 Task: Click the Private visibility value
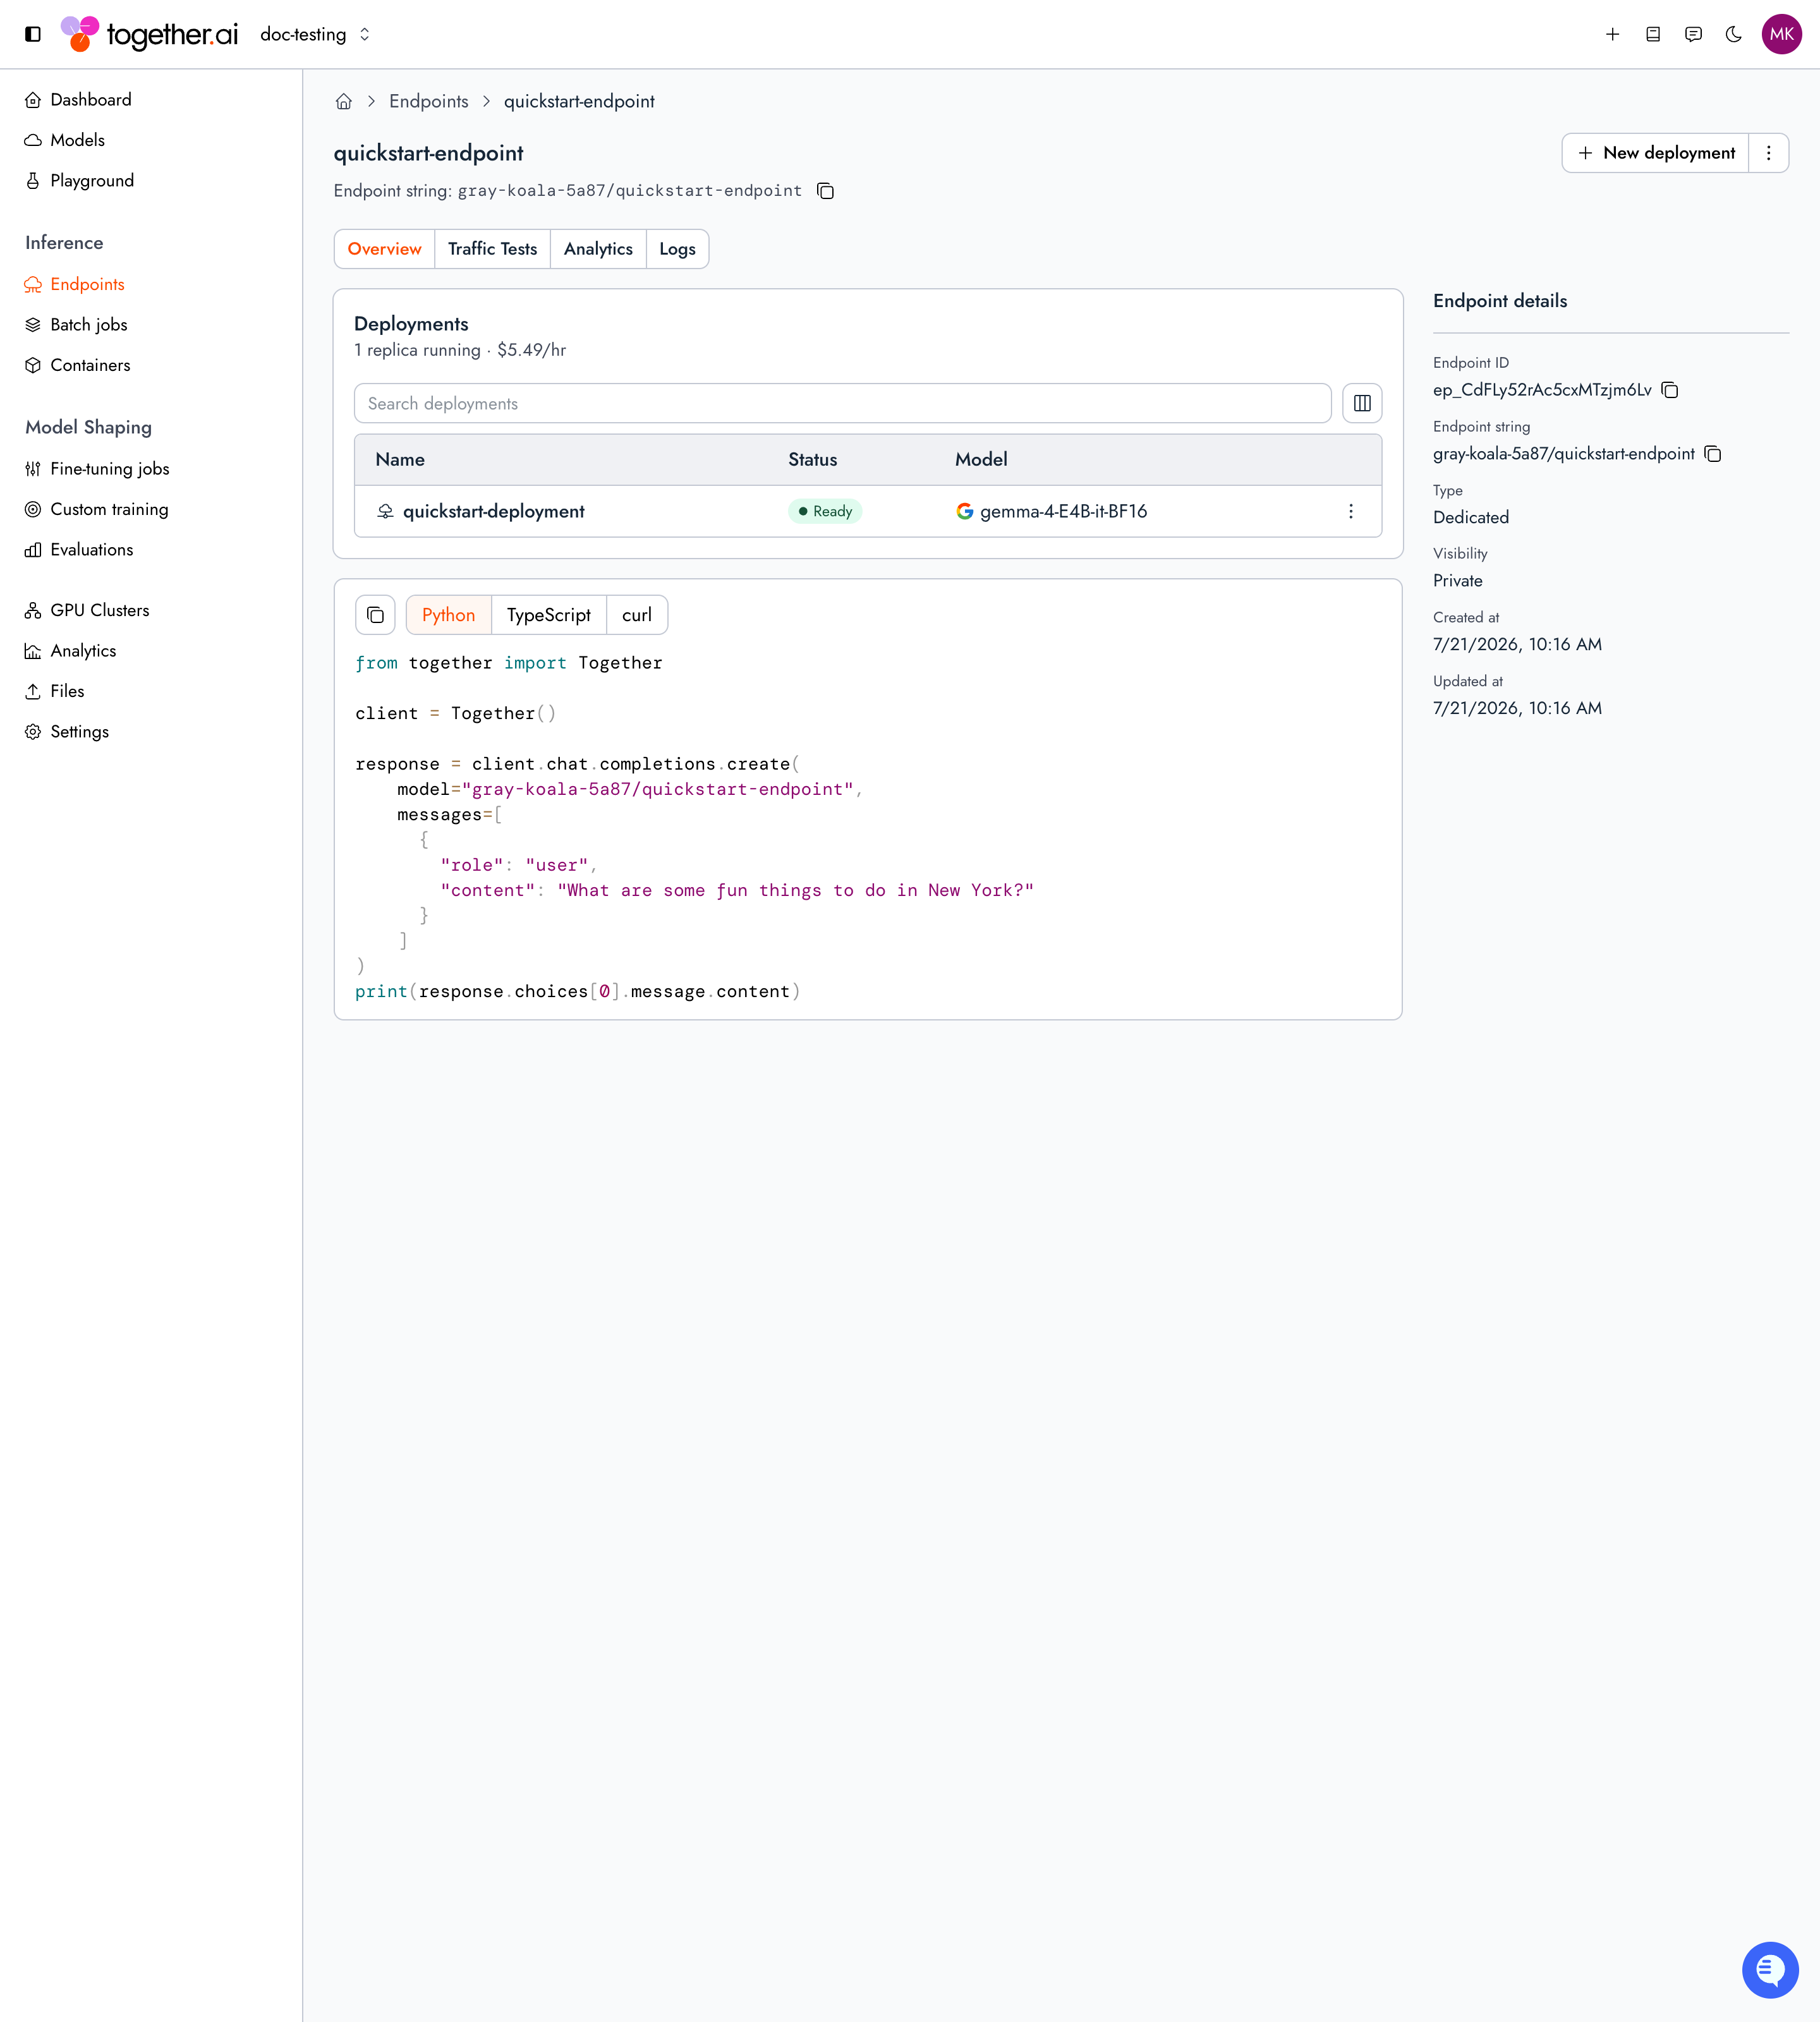[x=1458, y=581]
